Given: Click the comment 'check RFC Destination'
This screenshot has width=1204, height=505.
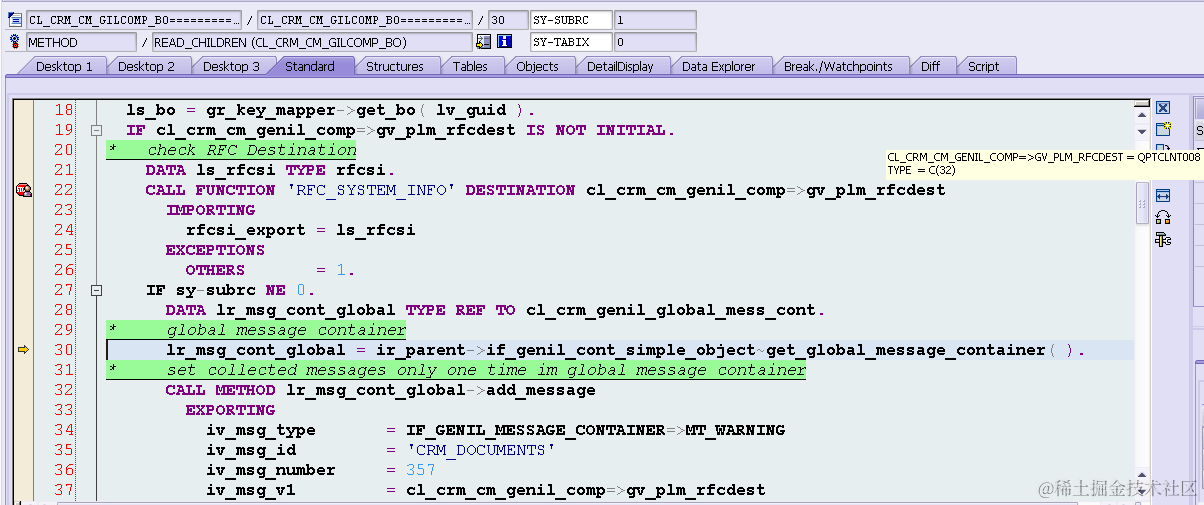Looking at the screenshot, I should coord(251,150).
